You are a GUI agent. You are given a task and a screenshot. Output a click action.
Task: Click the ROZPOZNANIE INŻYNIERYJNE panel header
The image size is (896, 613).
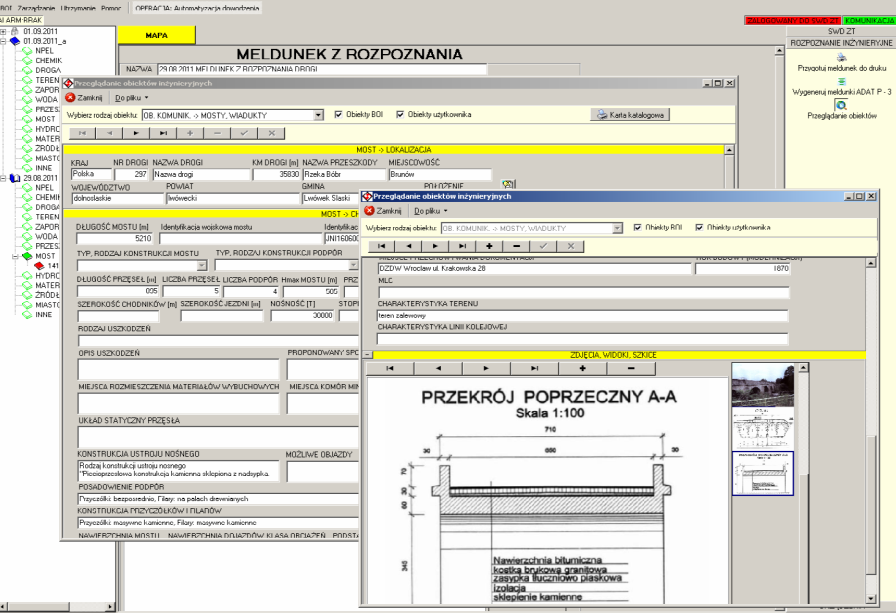pyautogui.click(x=841, y=43)
